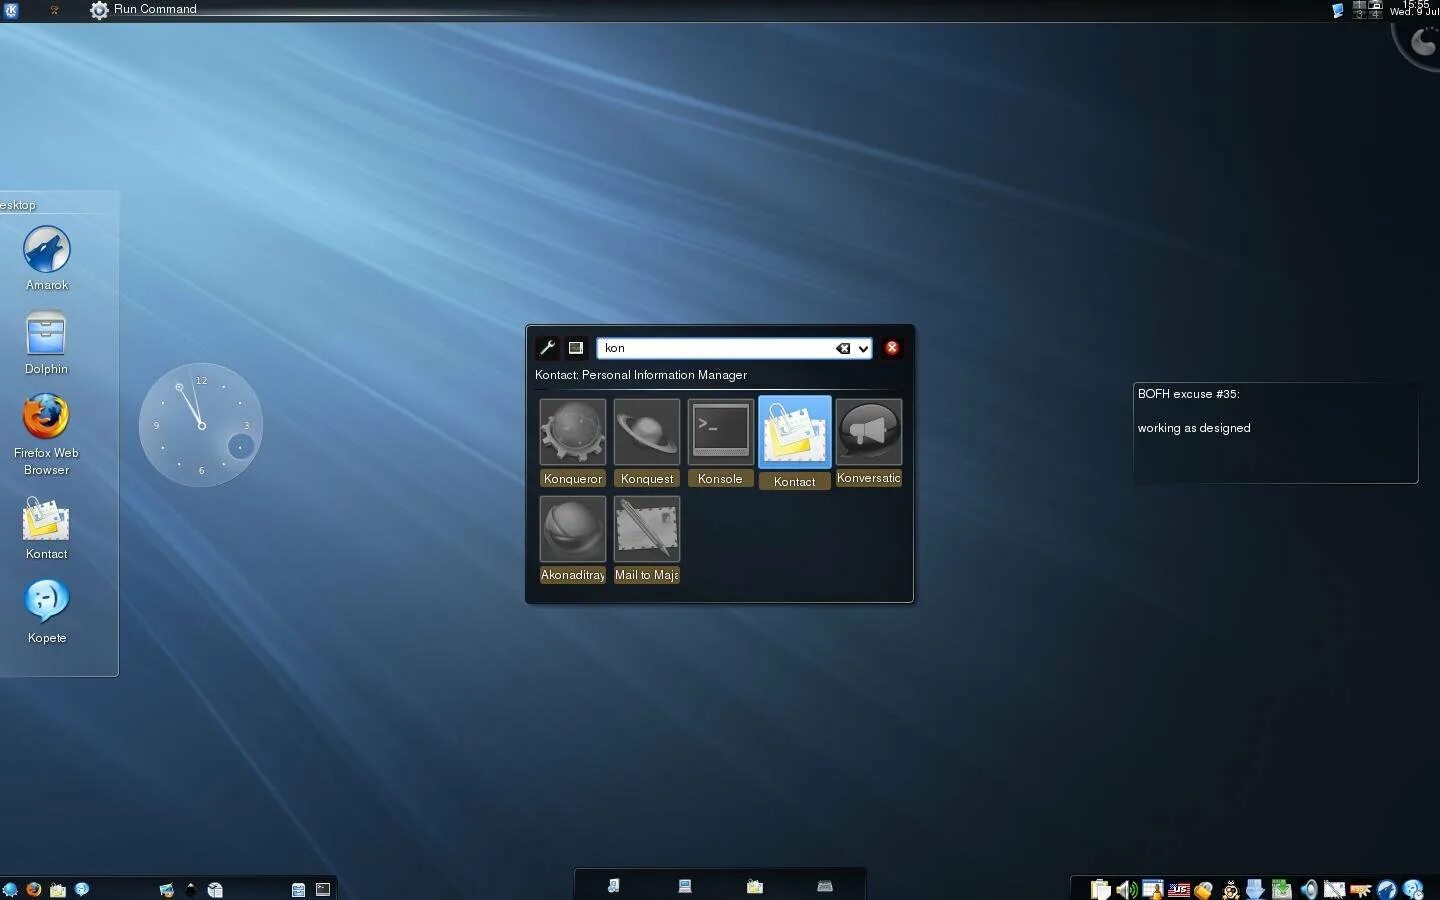
Task: Click the blue speaker KMix tray icon
Action: (1308, 889)
